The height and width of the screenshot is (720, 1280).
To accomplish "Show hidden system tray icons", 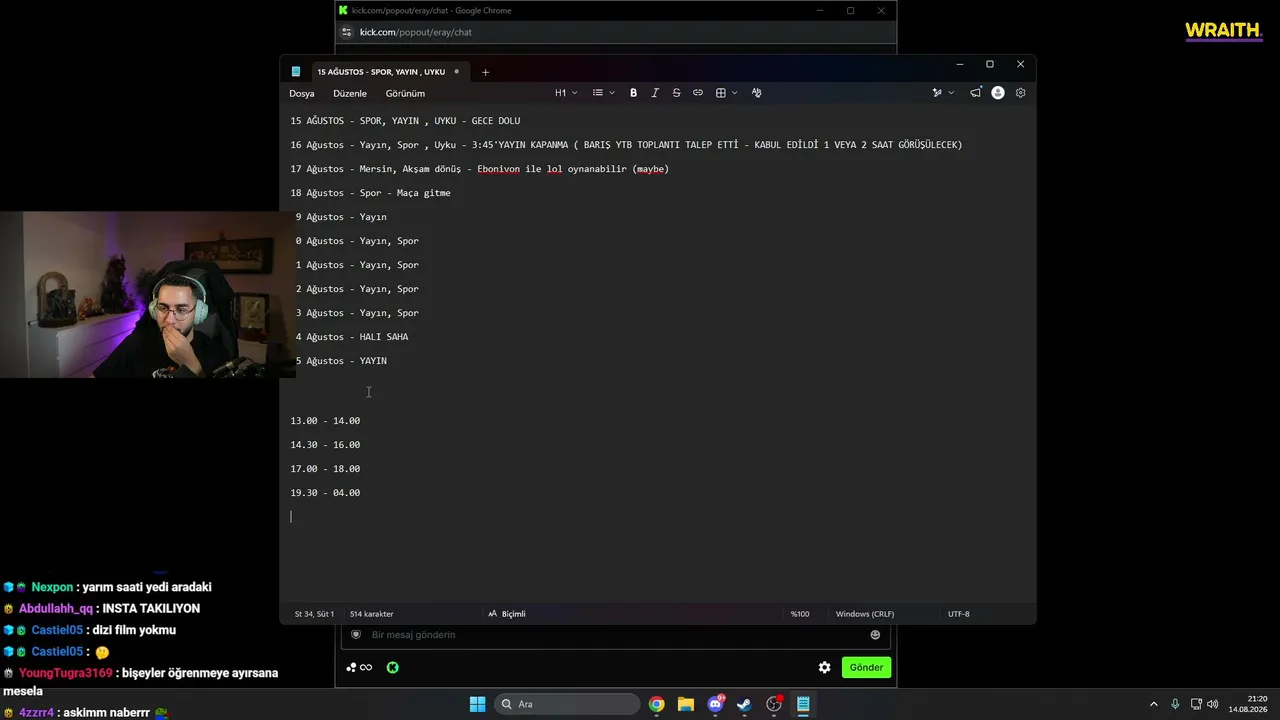I will 1153,704.
